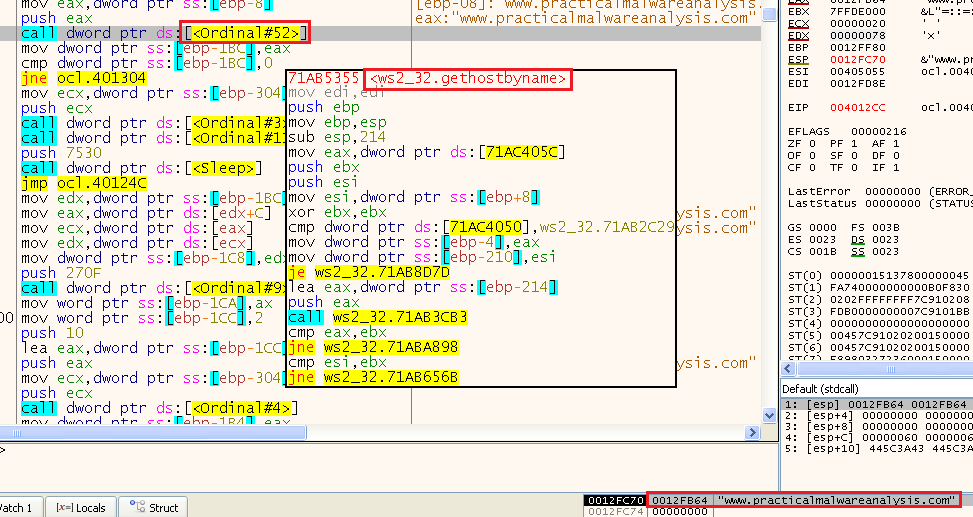Click registers panel scroll-left arrow
973x517 pixels.
[788, 369]
